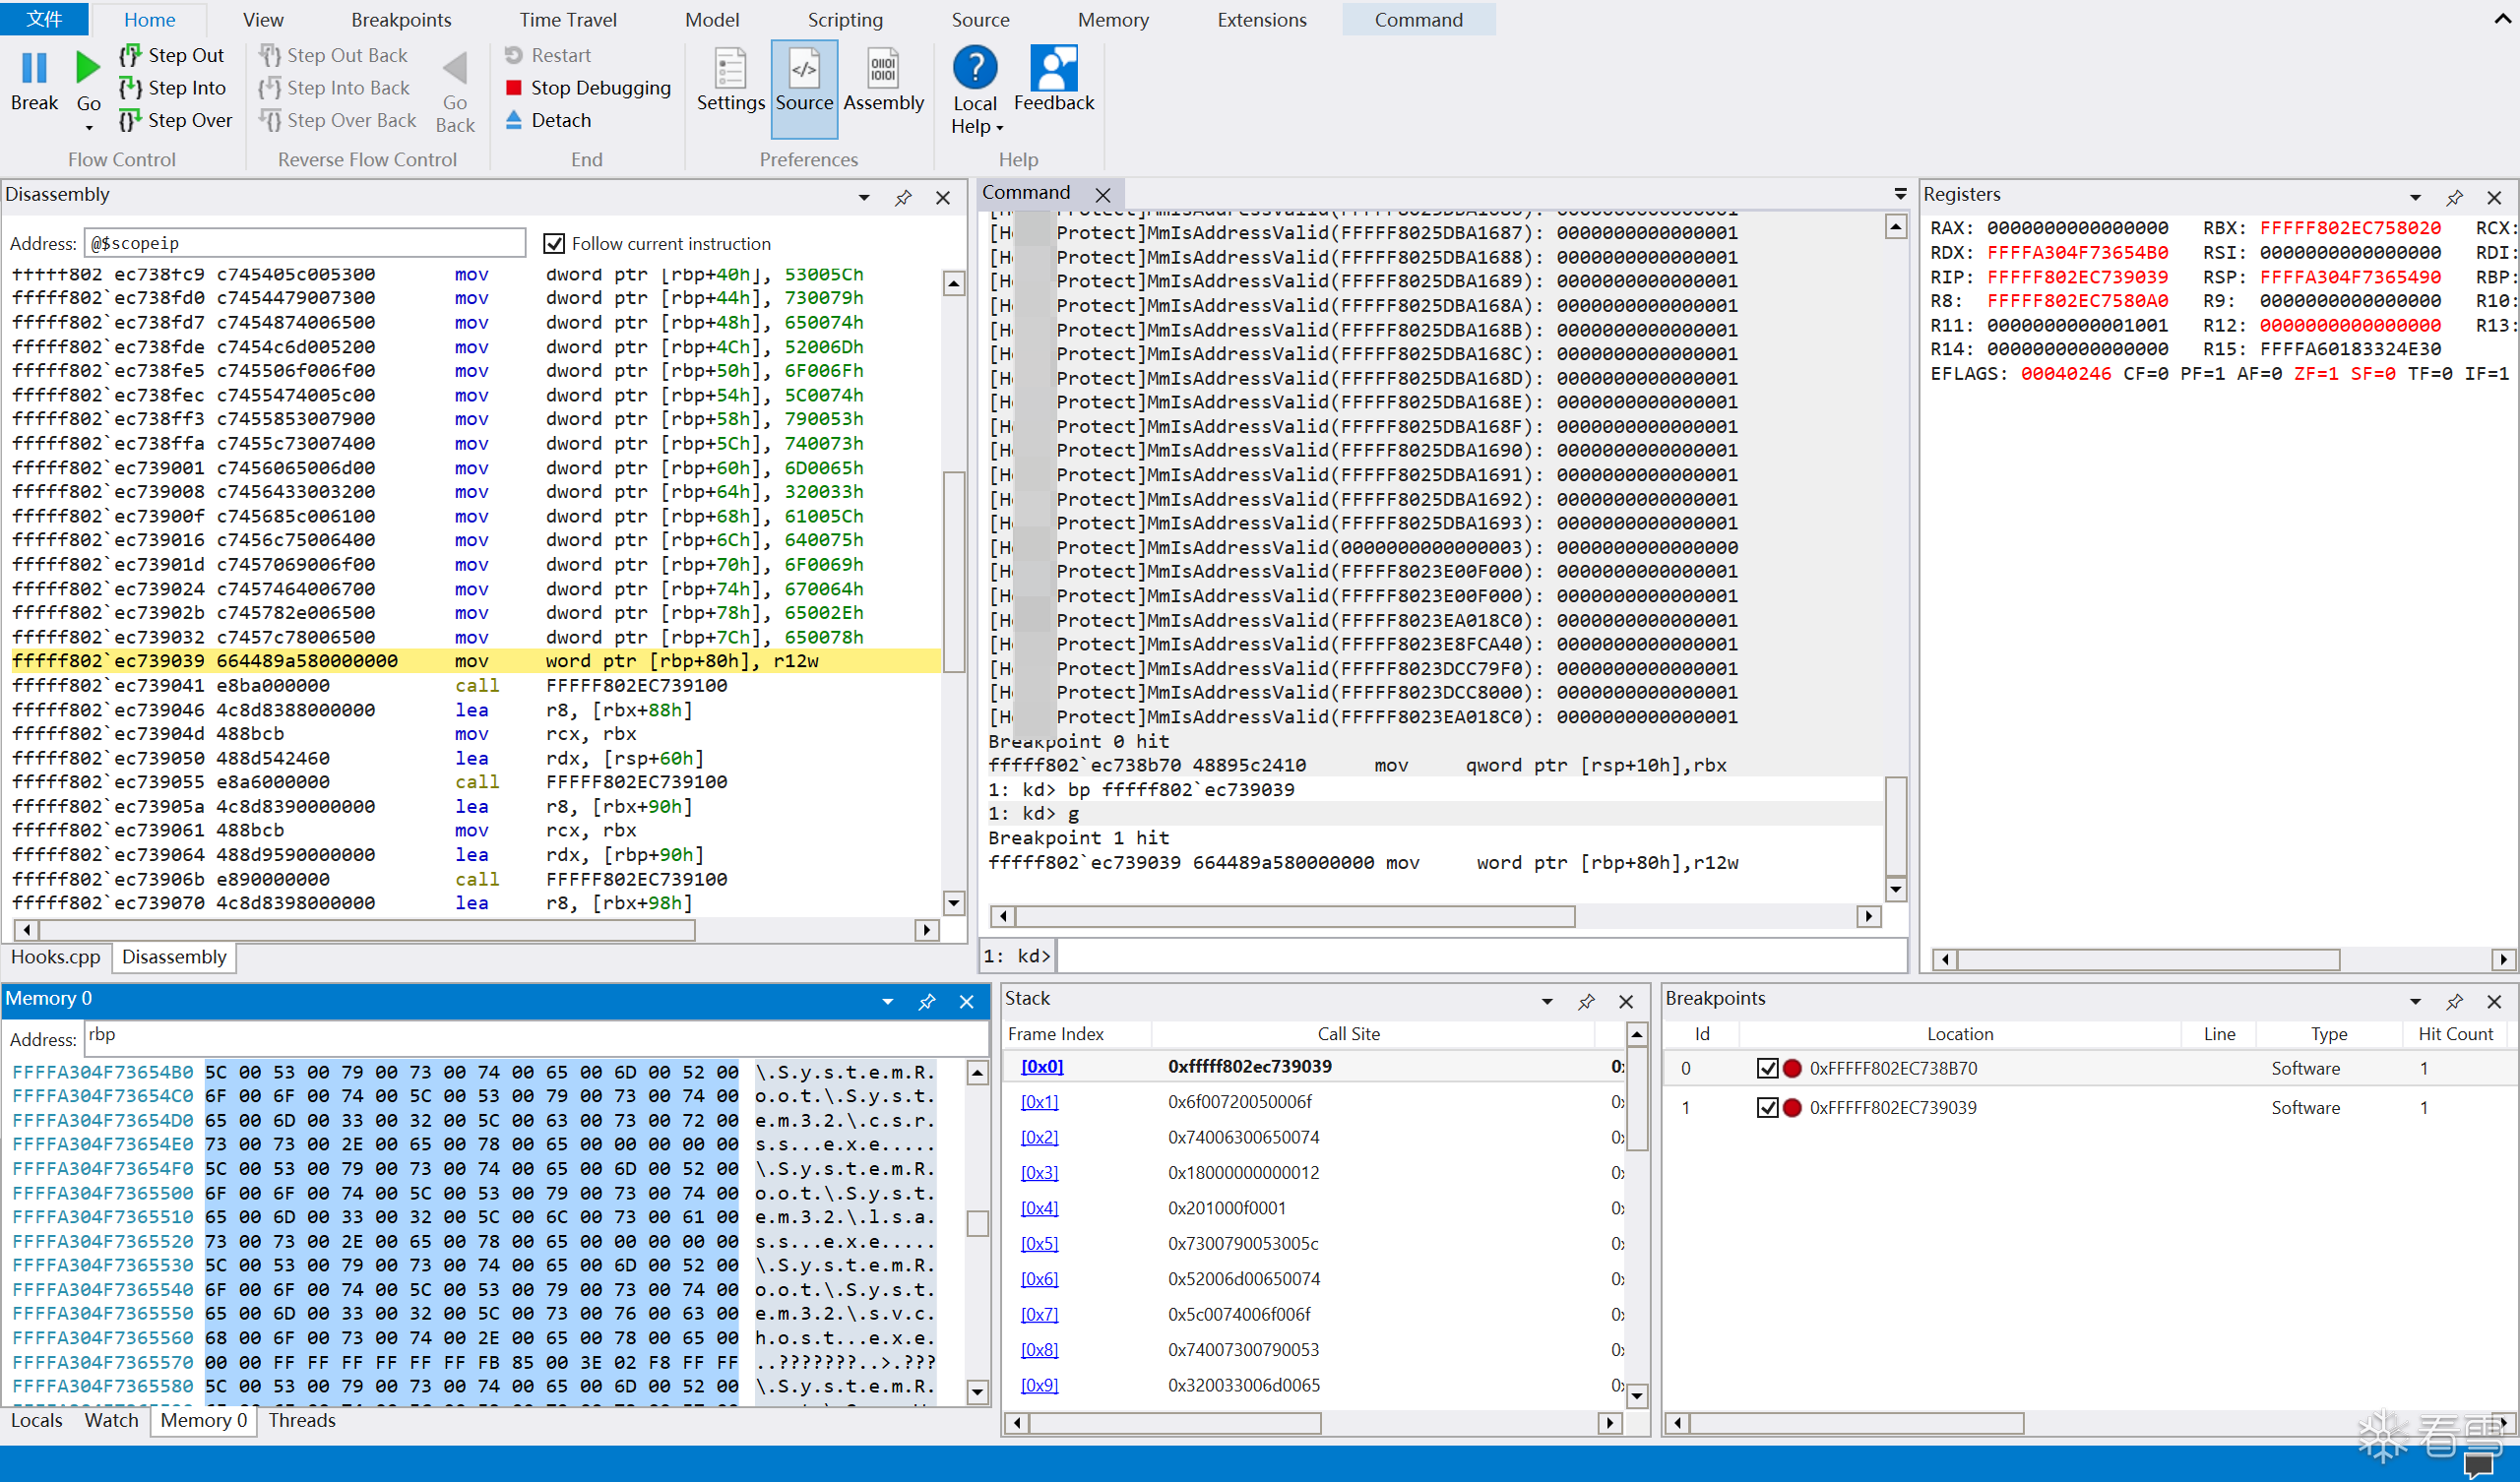Switch to Assembly mode icon
2520x1482 pixels.
point(883,70)
